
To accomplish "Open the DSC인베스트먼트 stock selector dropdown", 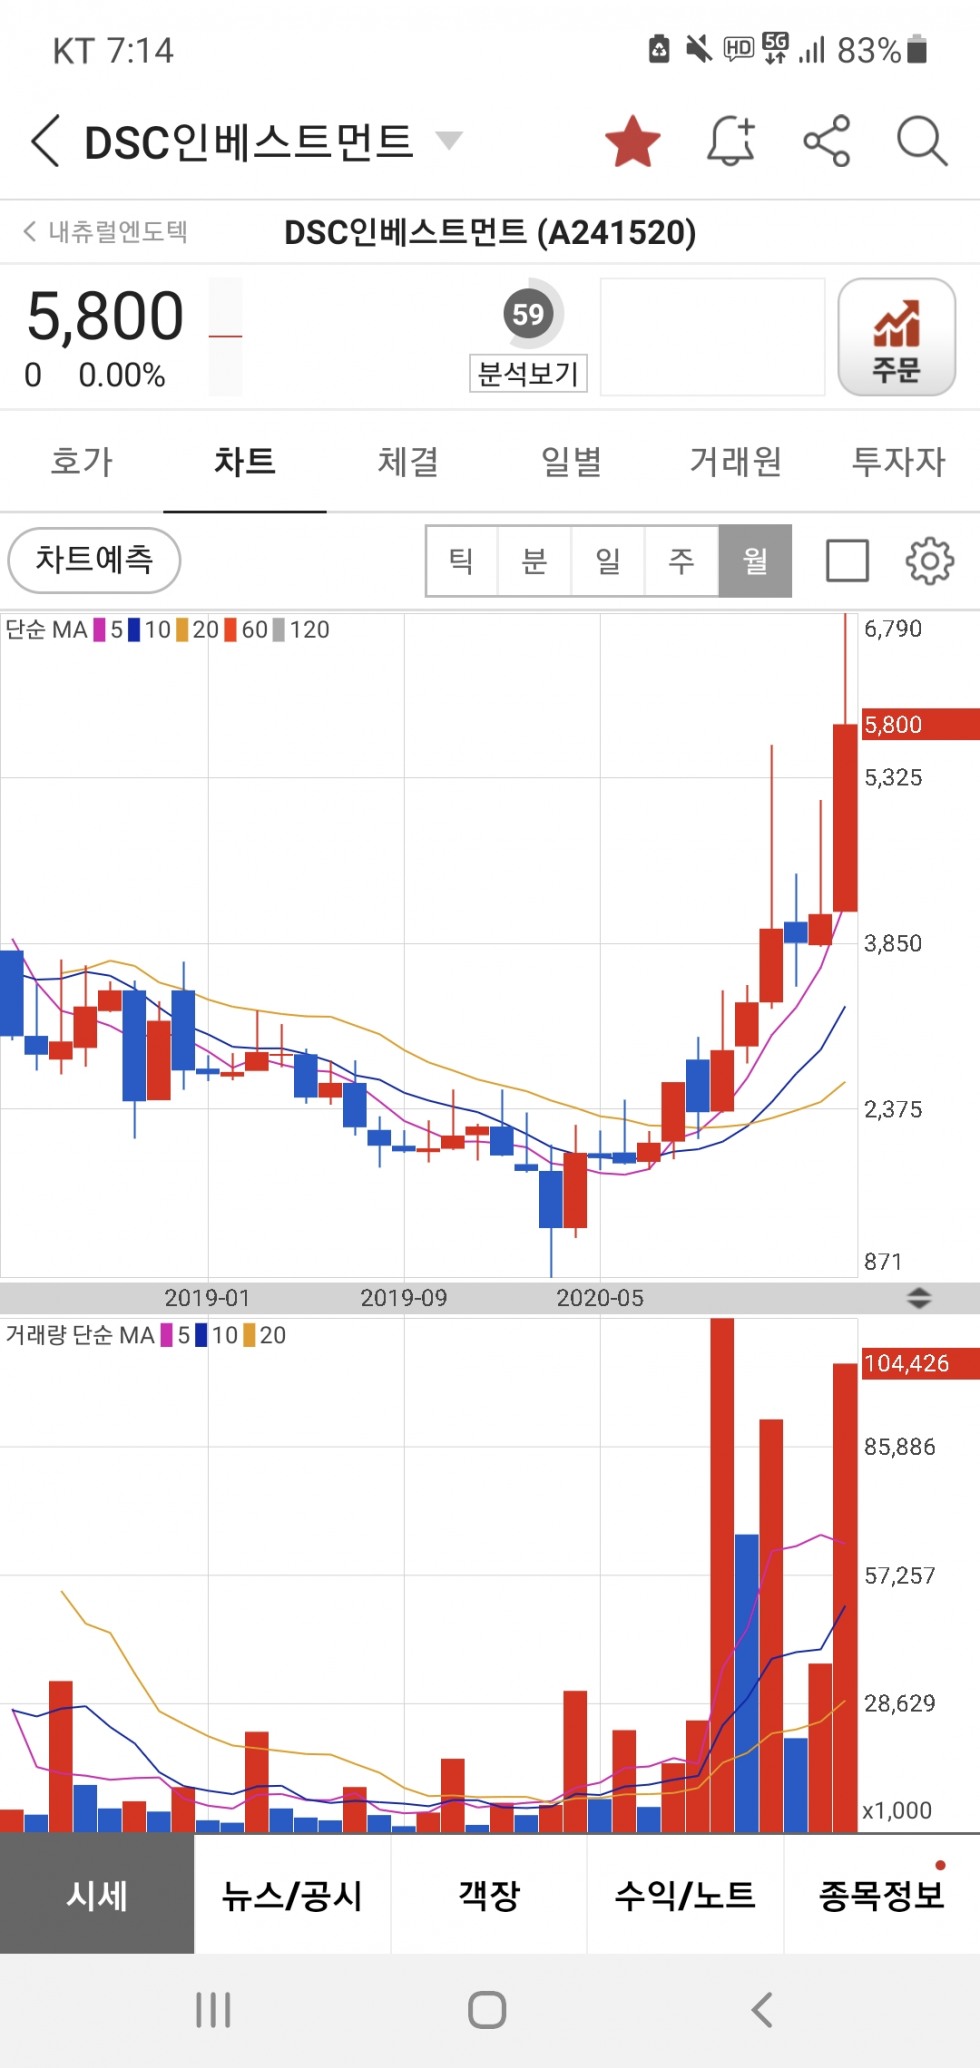I will pyautogui.click(x=449, y=140).
